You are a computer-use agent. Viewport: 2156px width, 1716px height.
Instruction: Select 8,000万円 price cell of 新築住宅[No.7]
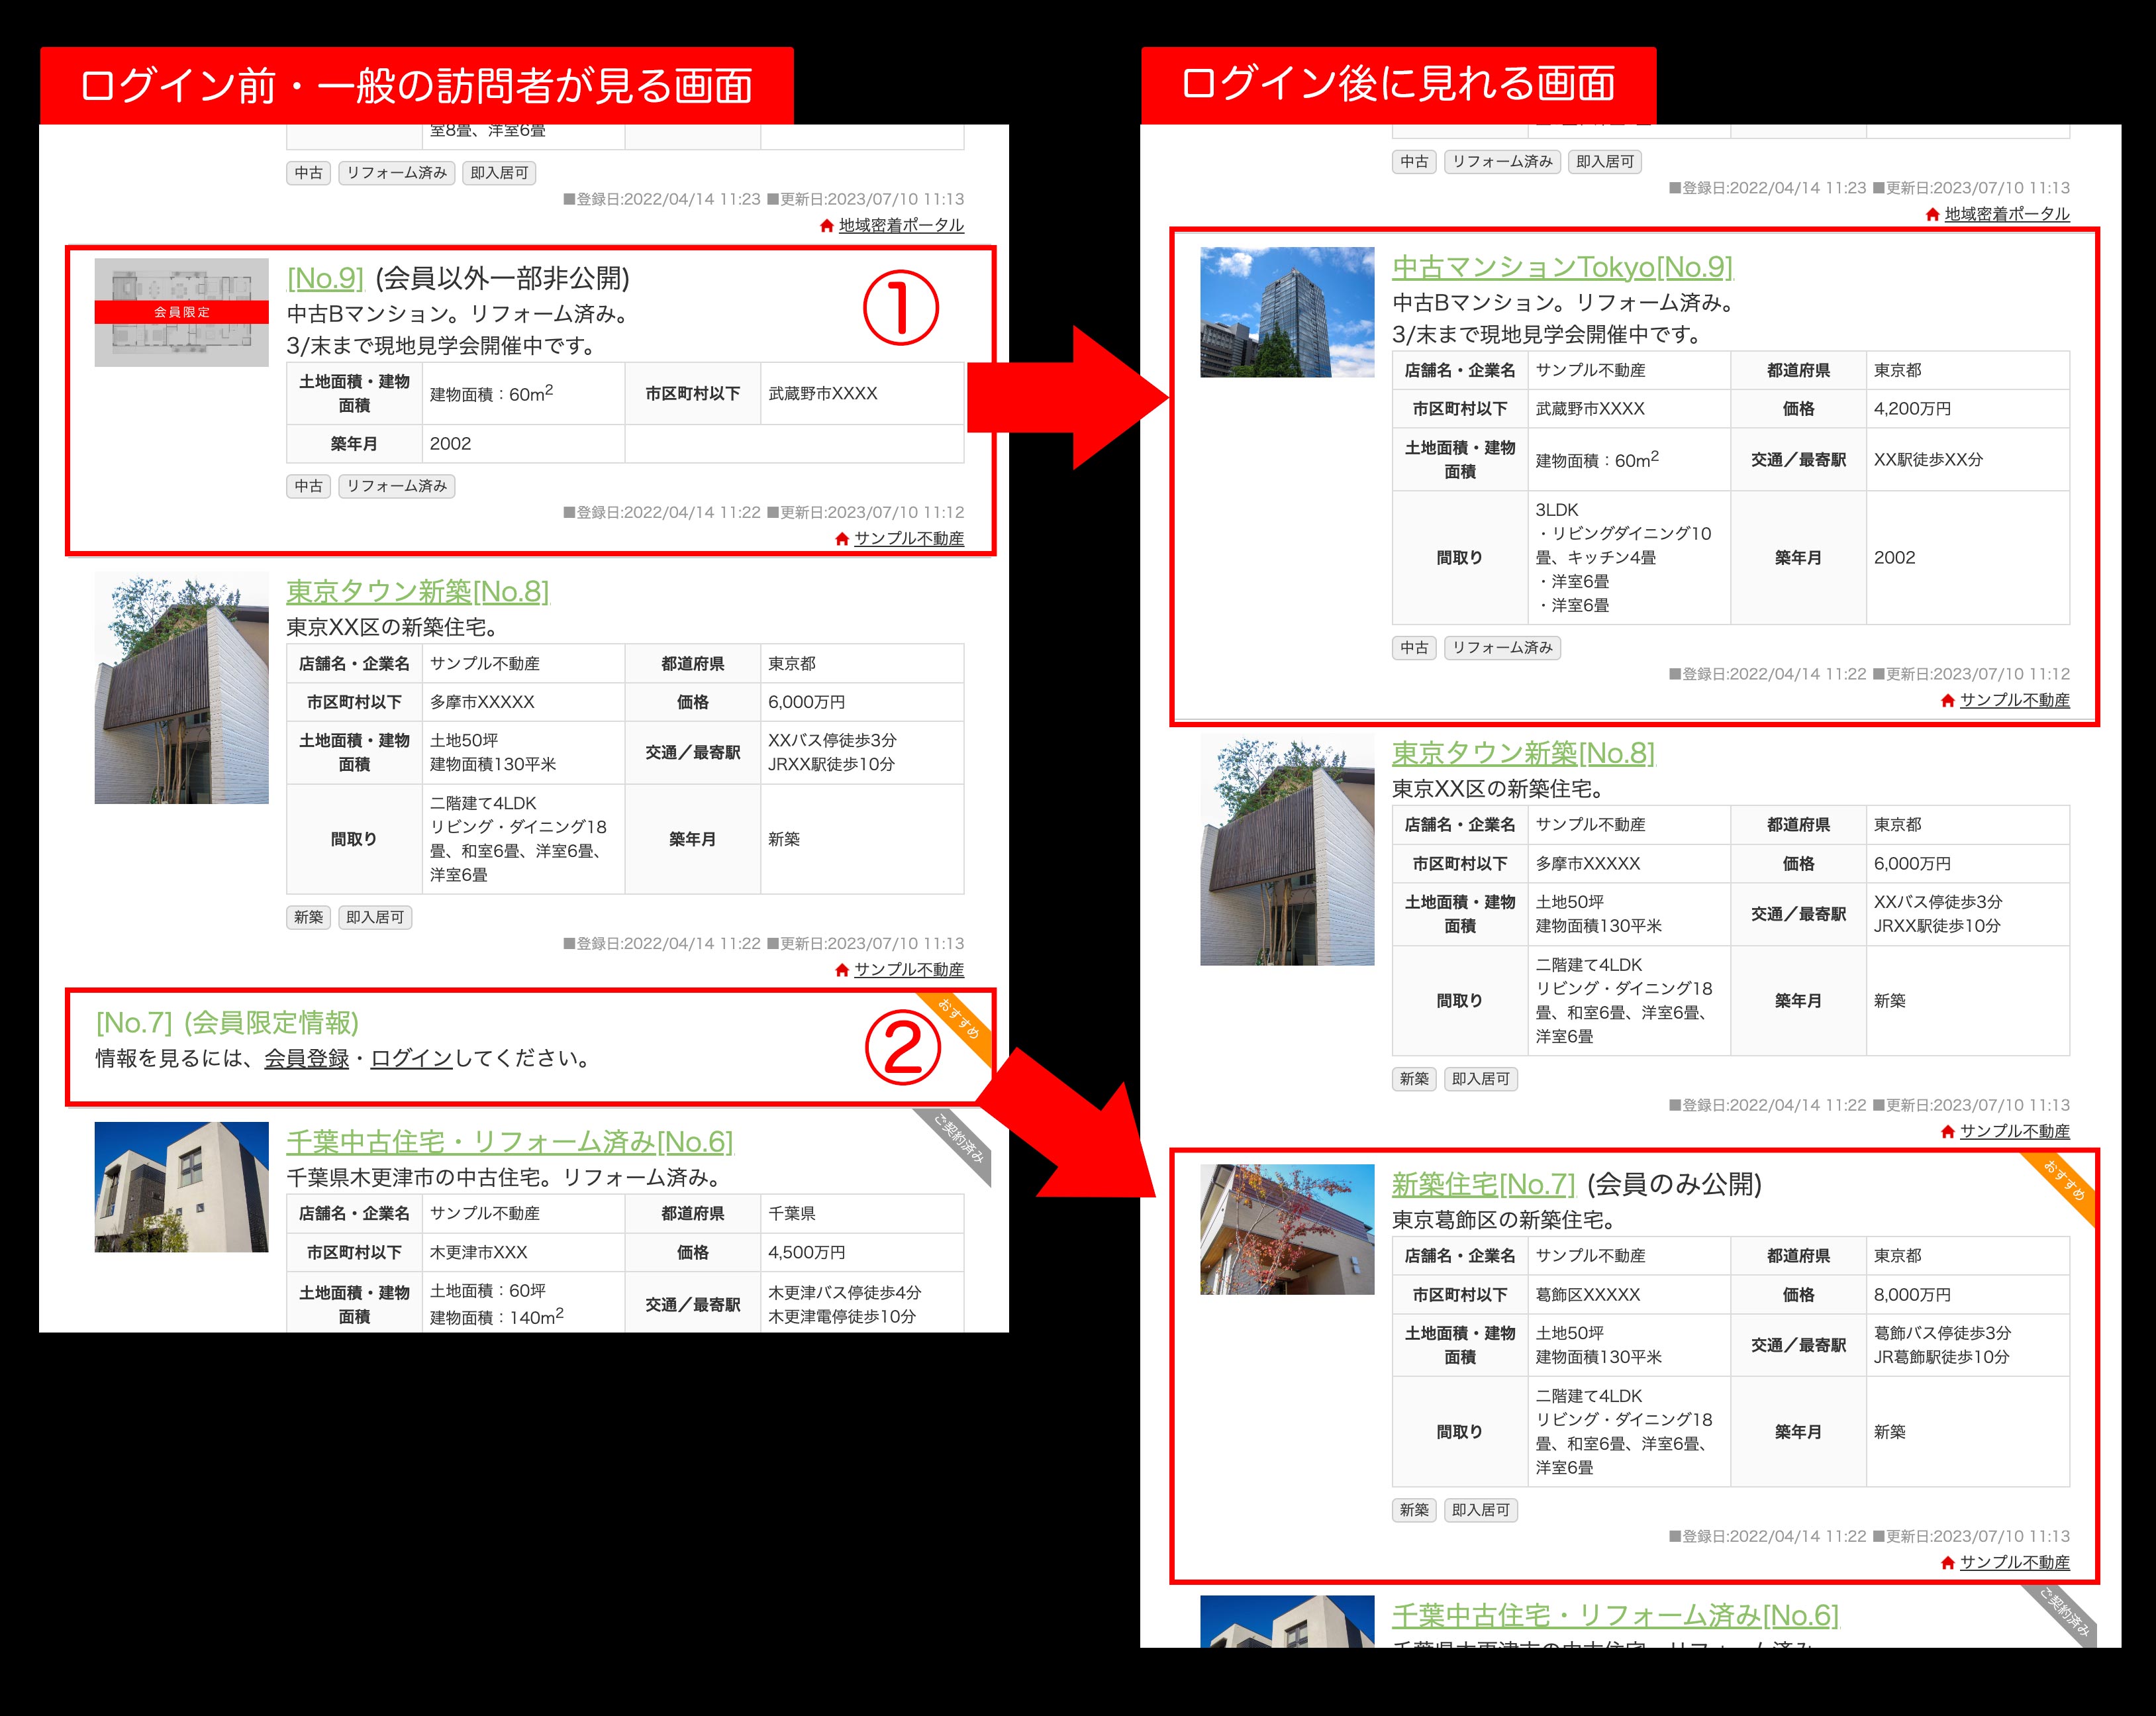(1967, 1294)
